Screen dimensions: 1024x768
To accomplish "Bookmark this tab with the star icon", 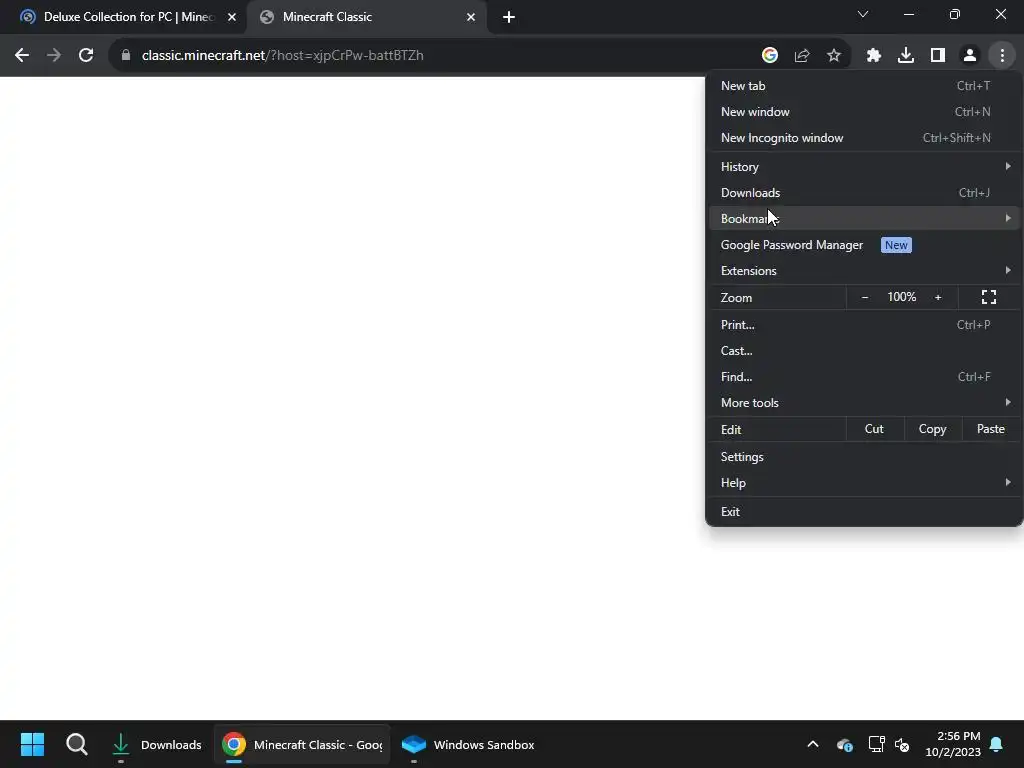I will 834,56.
